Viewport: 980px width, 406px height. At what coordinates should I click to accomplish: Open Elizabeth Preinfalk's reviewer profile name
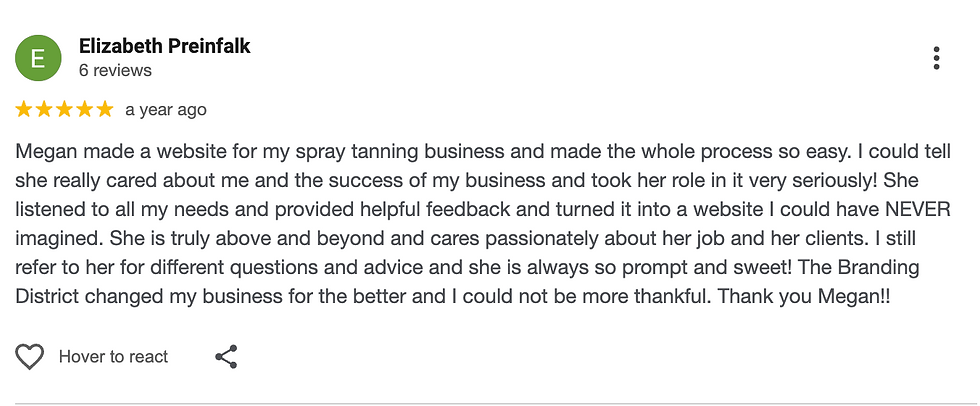point(164,46)
